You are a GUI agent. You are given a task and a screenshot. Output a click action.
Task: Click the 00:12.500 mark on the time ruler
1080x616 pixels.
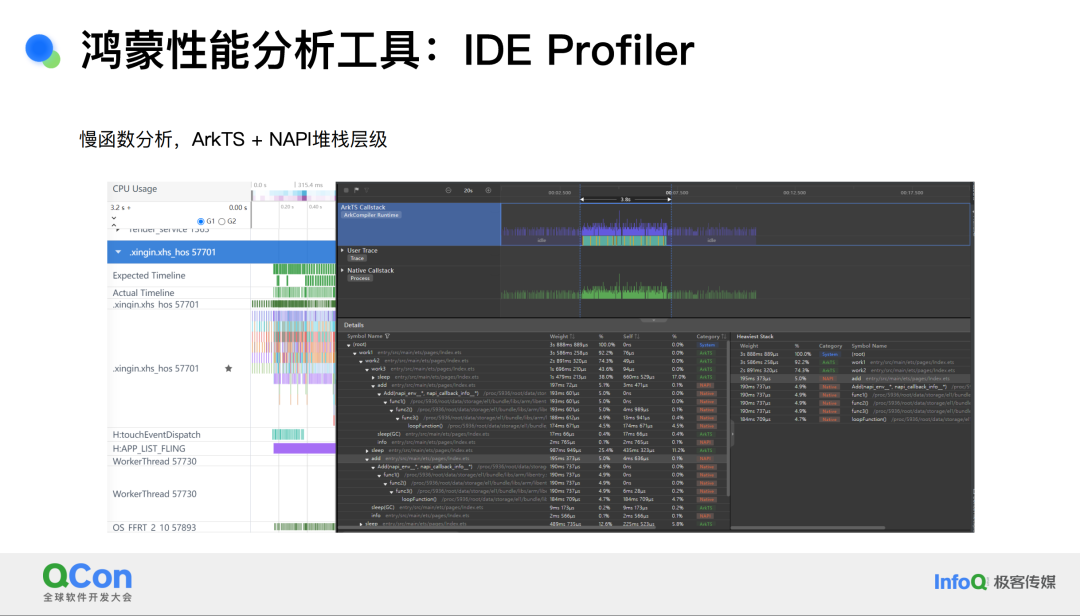tap(794, 193)
